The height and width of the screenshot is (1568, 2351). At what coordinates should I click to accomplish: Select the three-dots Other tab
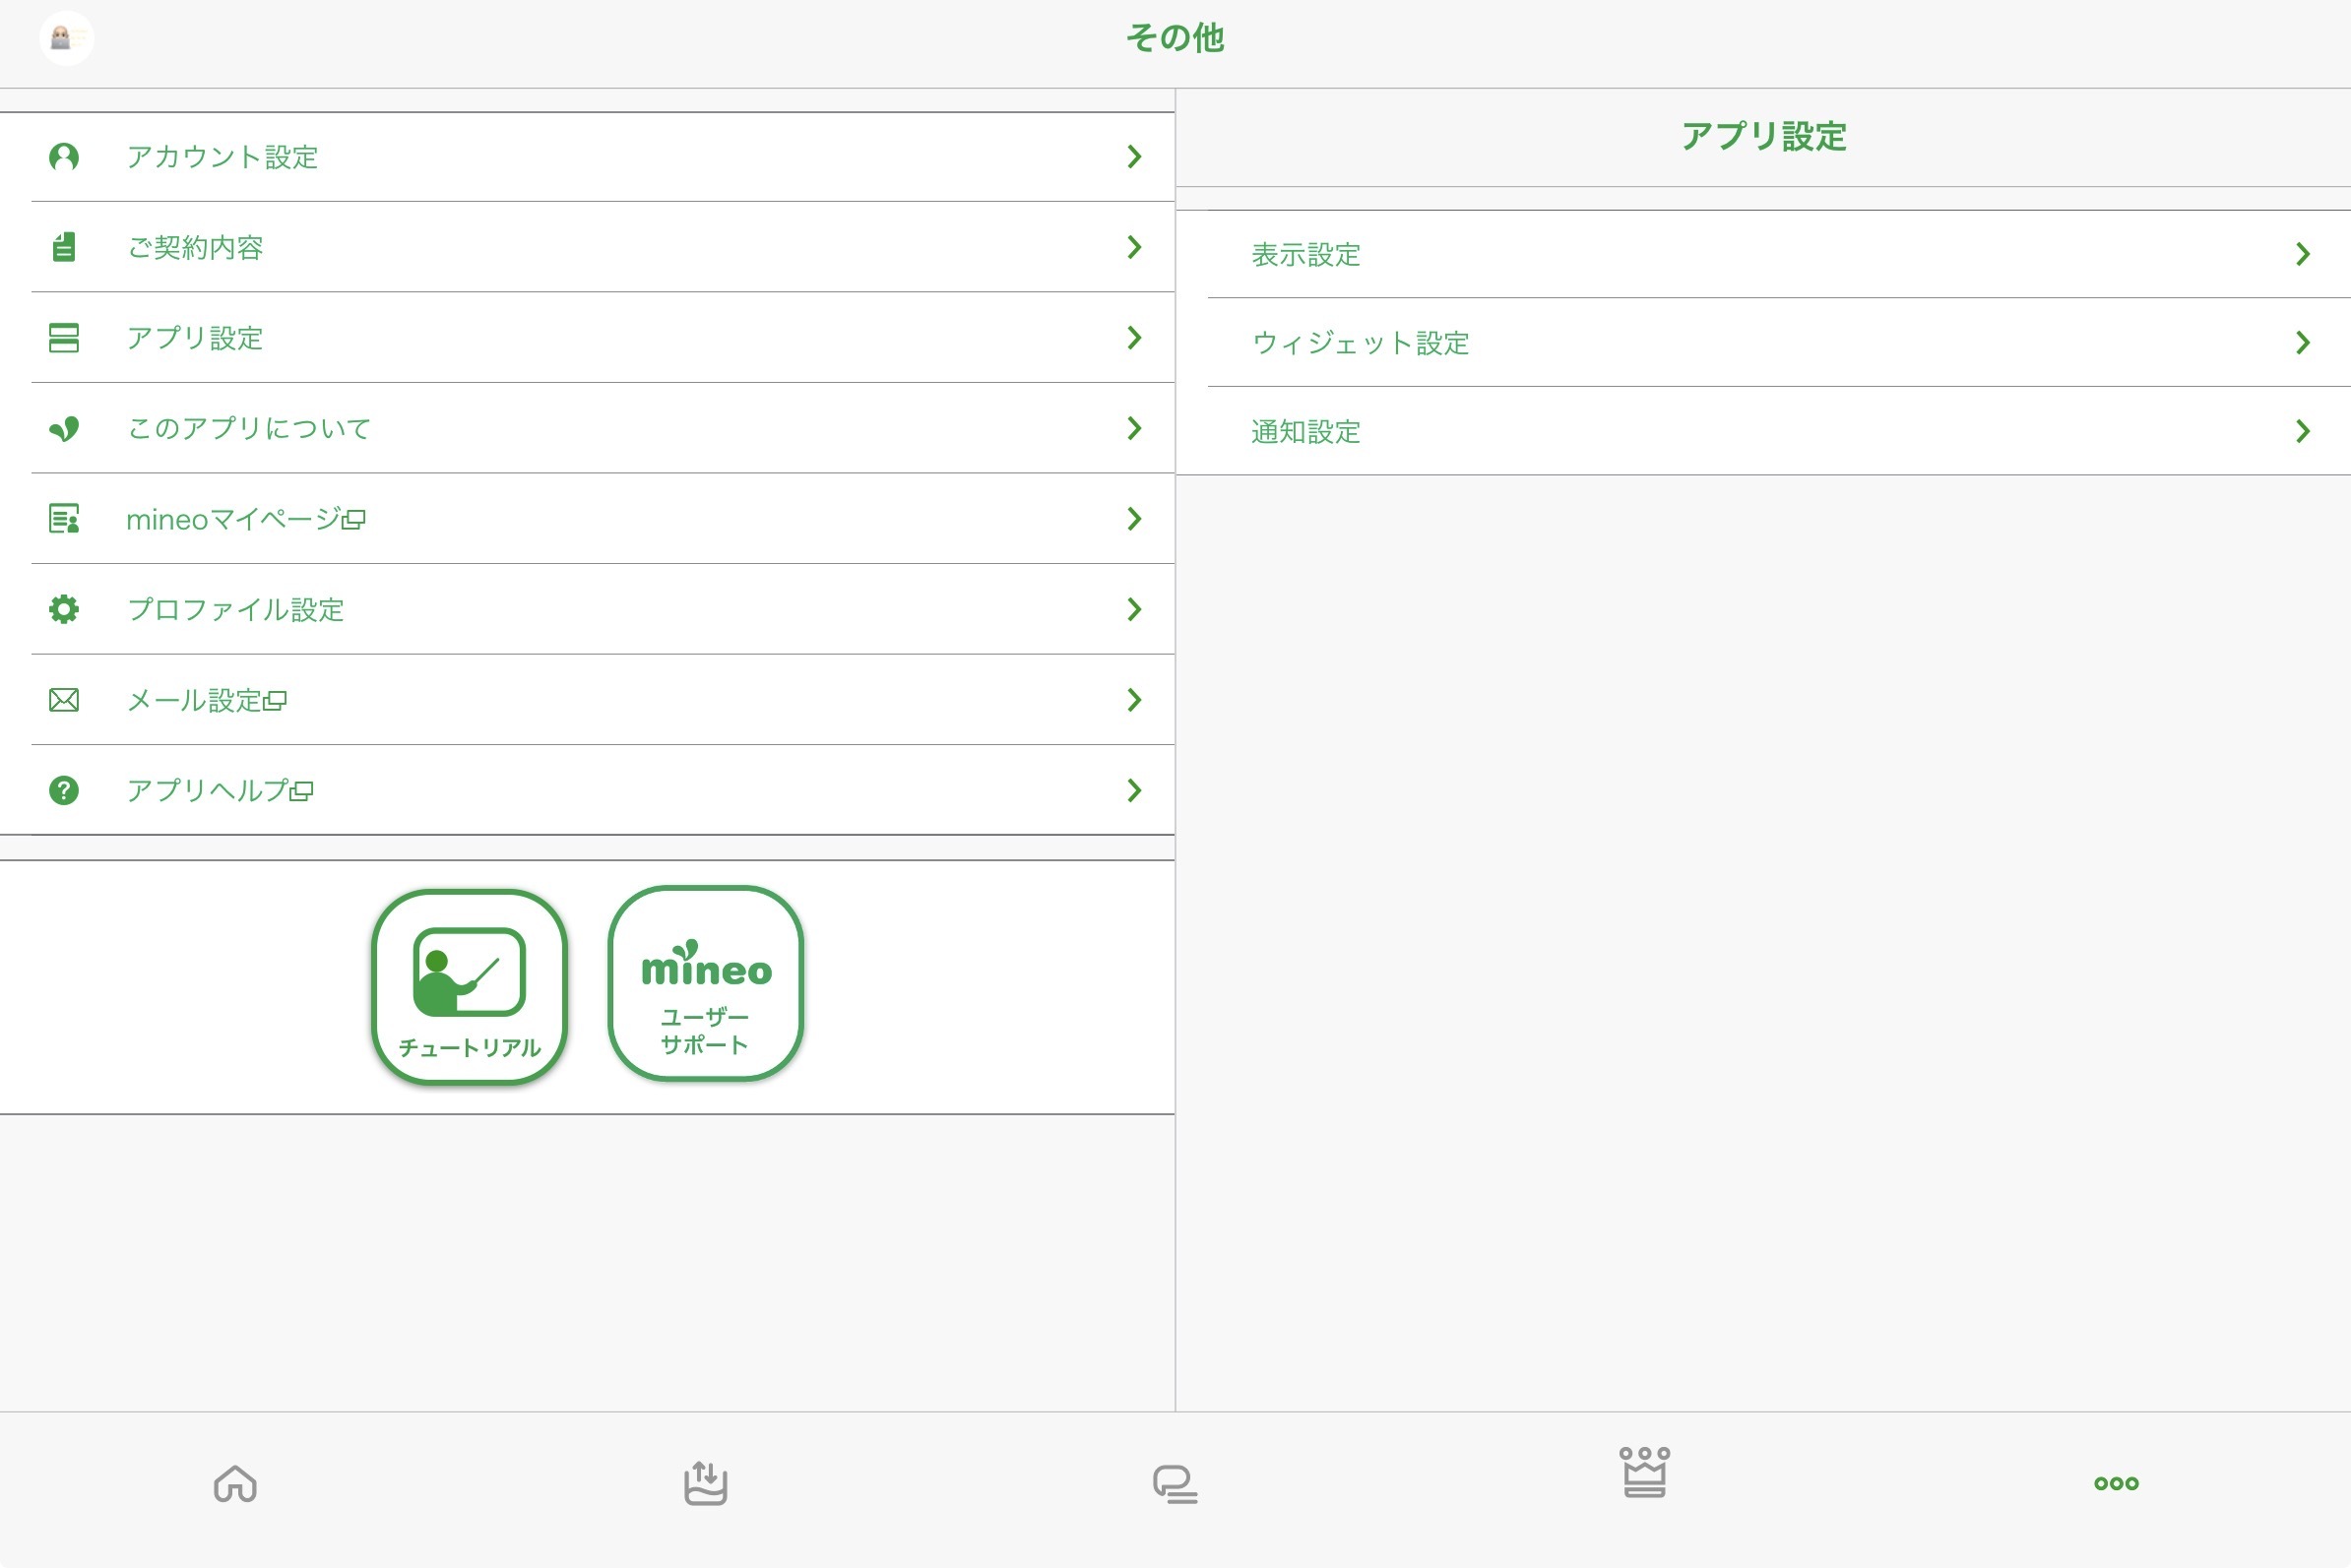(2116, 1483)
